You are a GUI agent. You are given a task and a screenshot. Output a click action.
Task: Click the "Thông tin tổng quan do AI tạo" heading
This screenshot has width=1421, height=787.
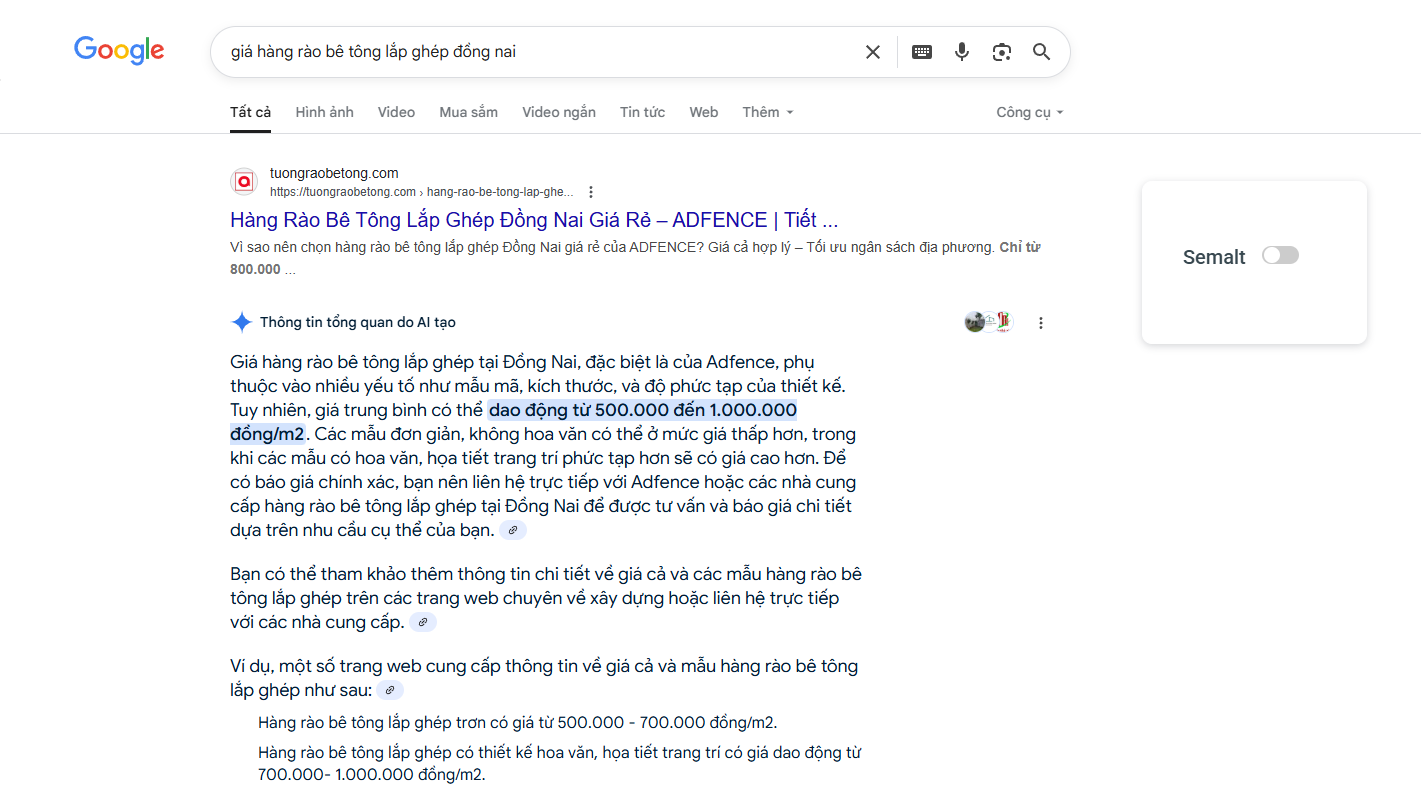point(358,322)
